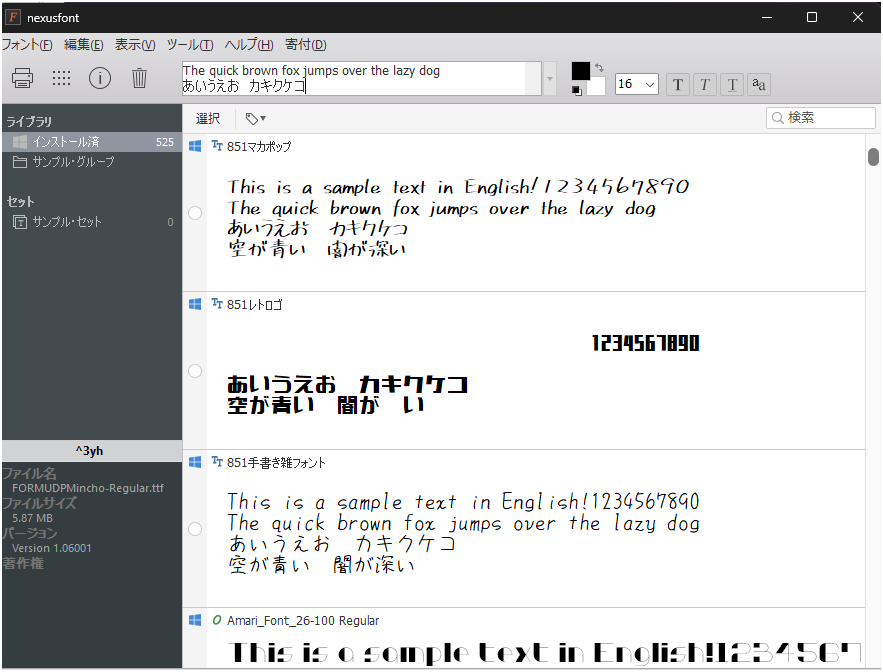Open the フォント menu
The image size is (883, 672).
(x=27, y=44)
